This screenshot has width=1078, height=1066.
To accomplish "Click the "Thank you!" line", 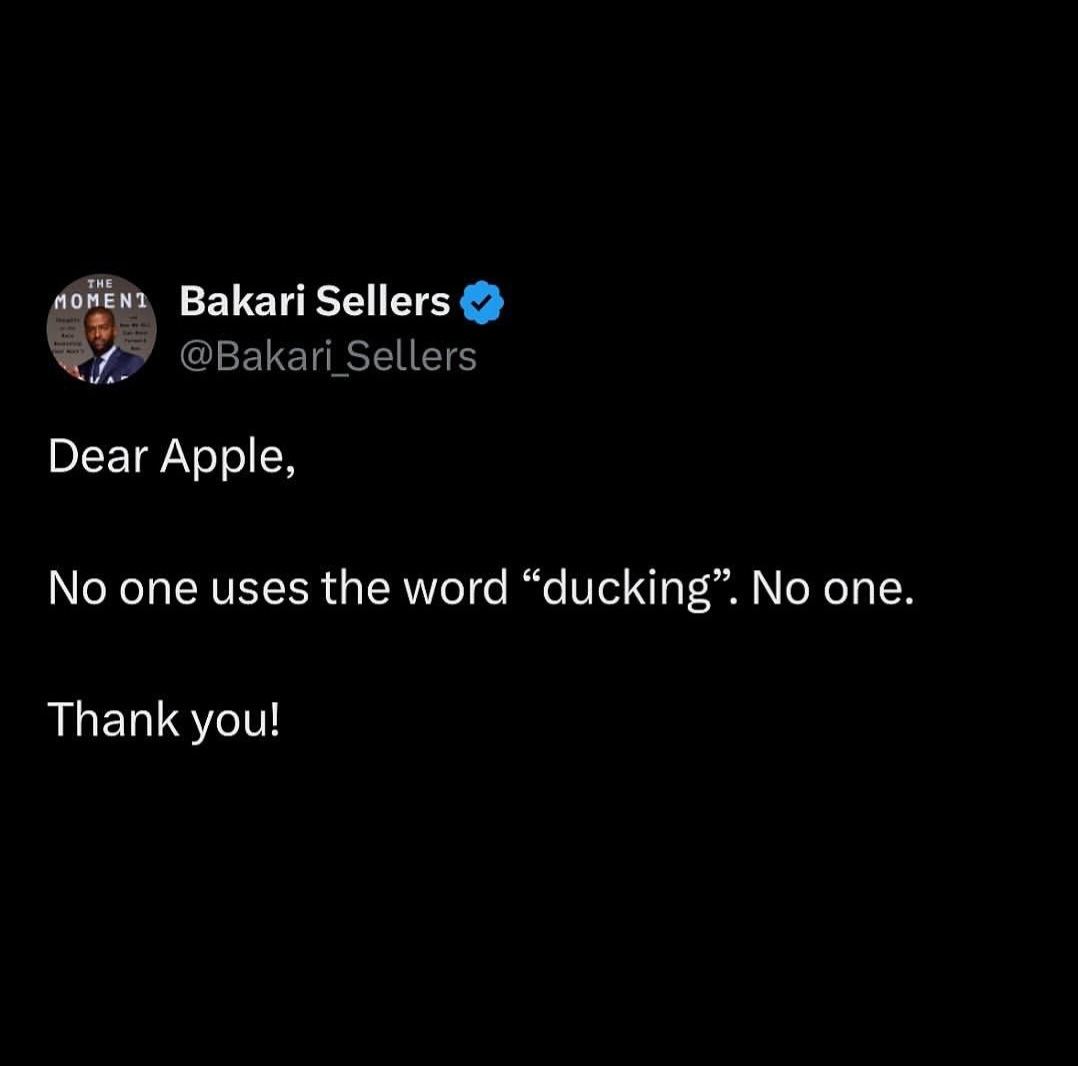I will (x=163, y=719).
